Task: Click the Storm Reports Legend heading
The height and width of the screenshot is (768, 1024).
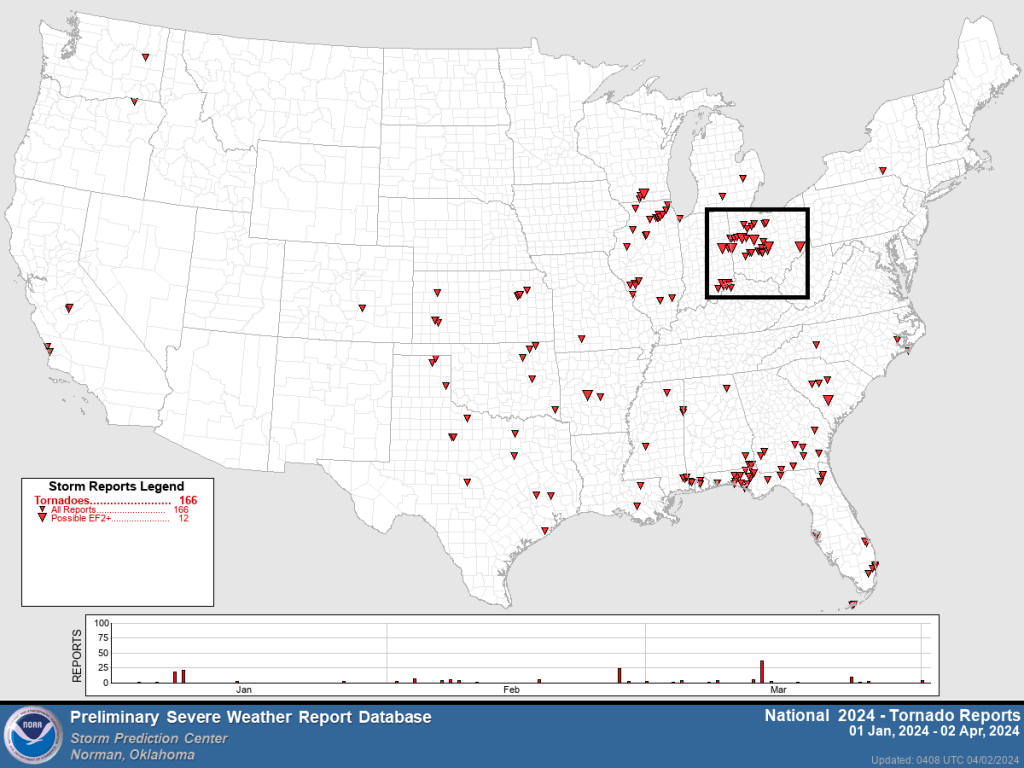Action: [116, 485]
